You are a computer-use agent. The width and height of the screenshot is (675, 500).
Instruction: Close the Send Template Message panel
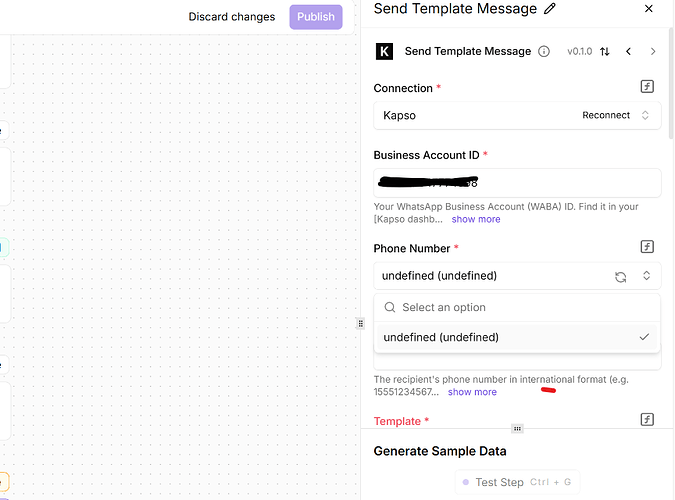649,9
